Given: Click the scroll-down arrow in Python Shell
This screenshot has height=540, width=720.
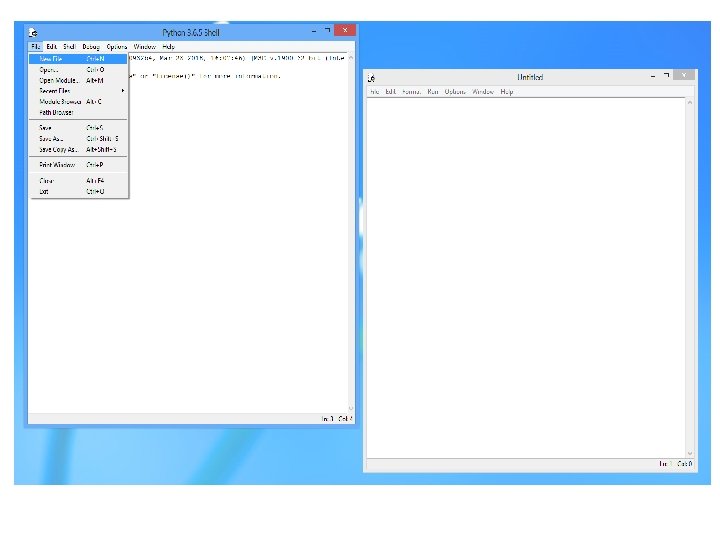Looking at the screenshot, I should click(x=351, y=408).
